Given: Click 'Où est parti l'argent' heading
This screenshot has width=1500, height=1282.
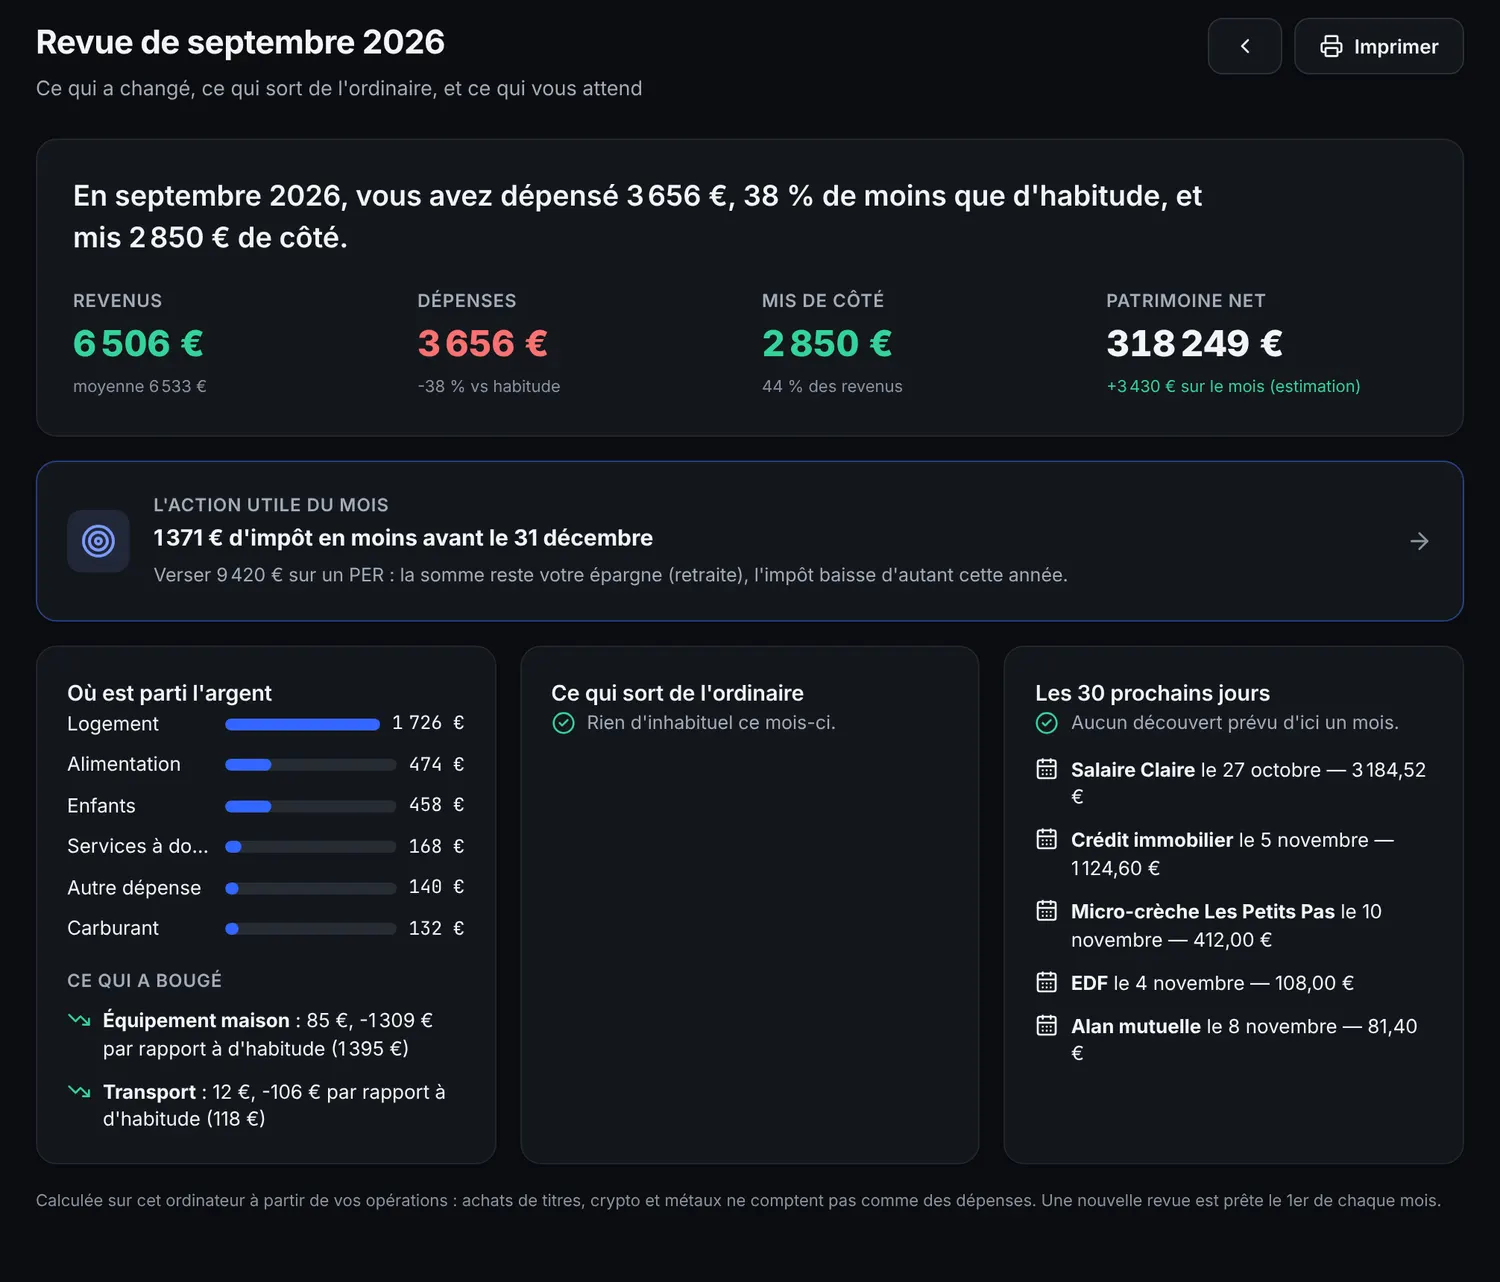Looking at the screenshot, I should point(169,693).
